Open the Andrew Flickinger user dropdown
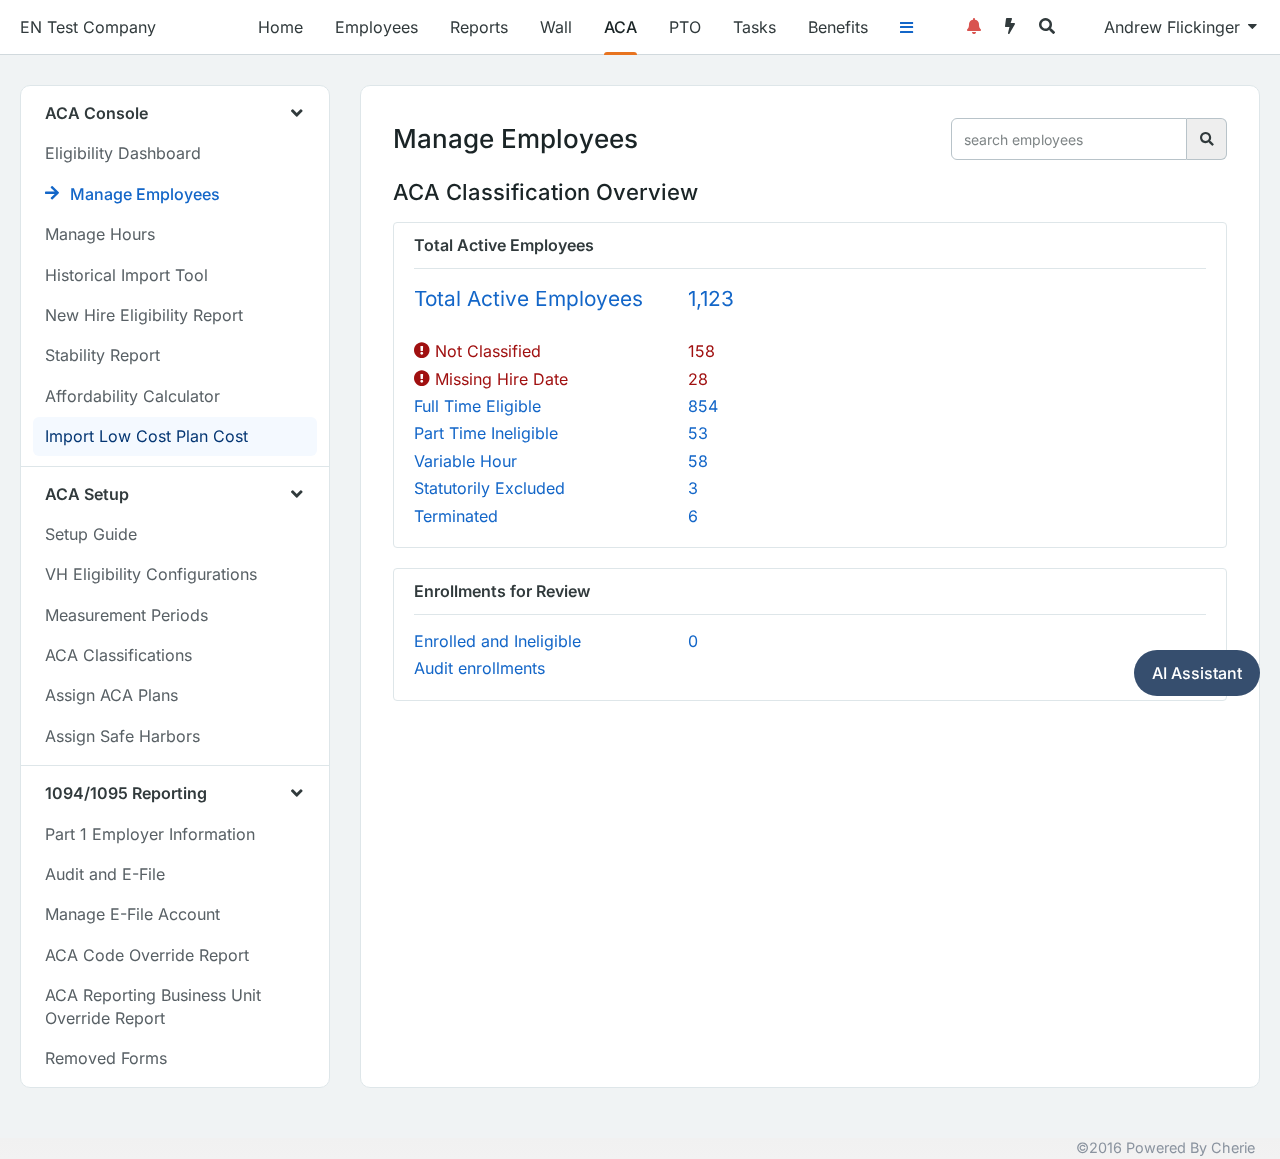This screenshot has height=1159, width=1280. point(1180,27)
